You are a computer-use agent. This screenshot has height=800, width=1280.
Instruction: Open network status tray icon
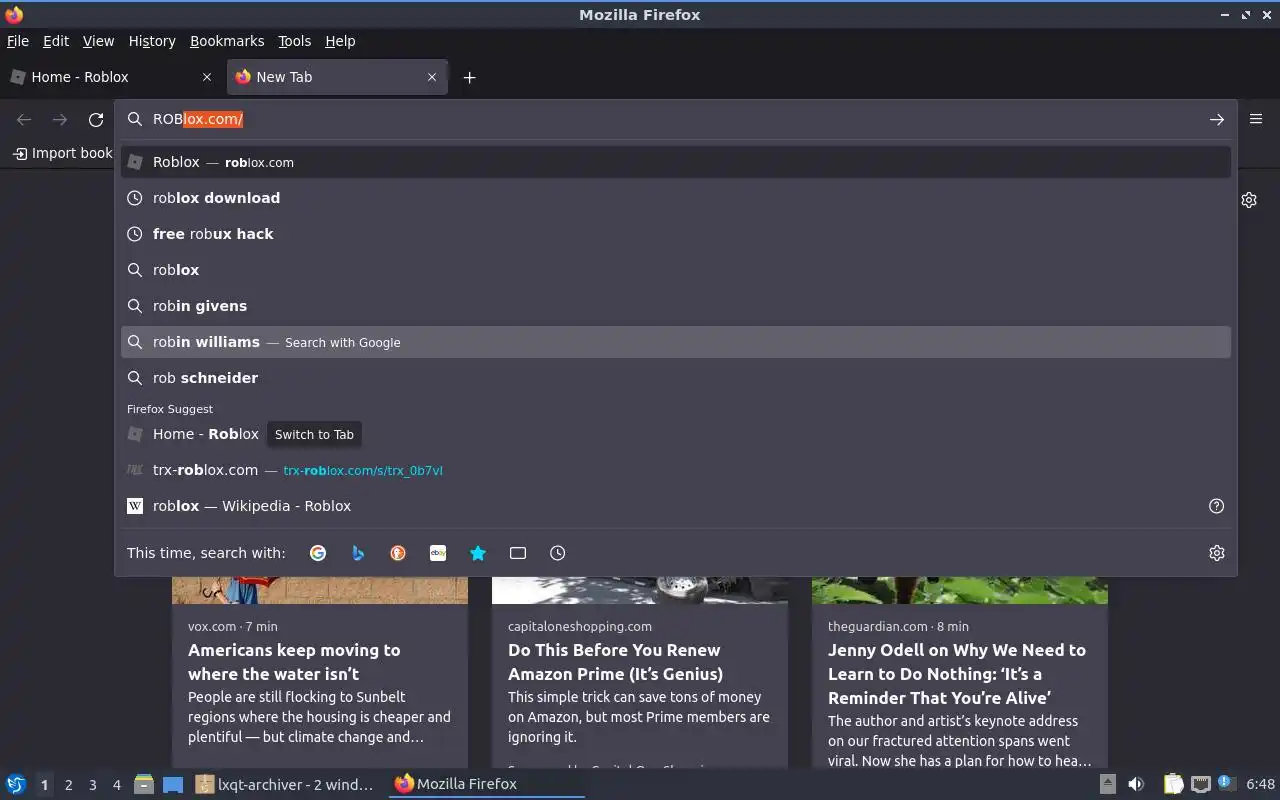(1201, 784)
